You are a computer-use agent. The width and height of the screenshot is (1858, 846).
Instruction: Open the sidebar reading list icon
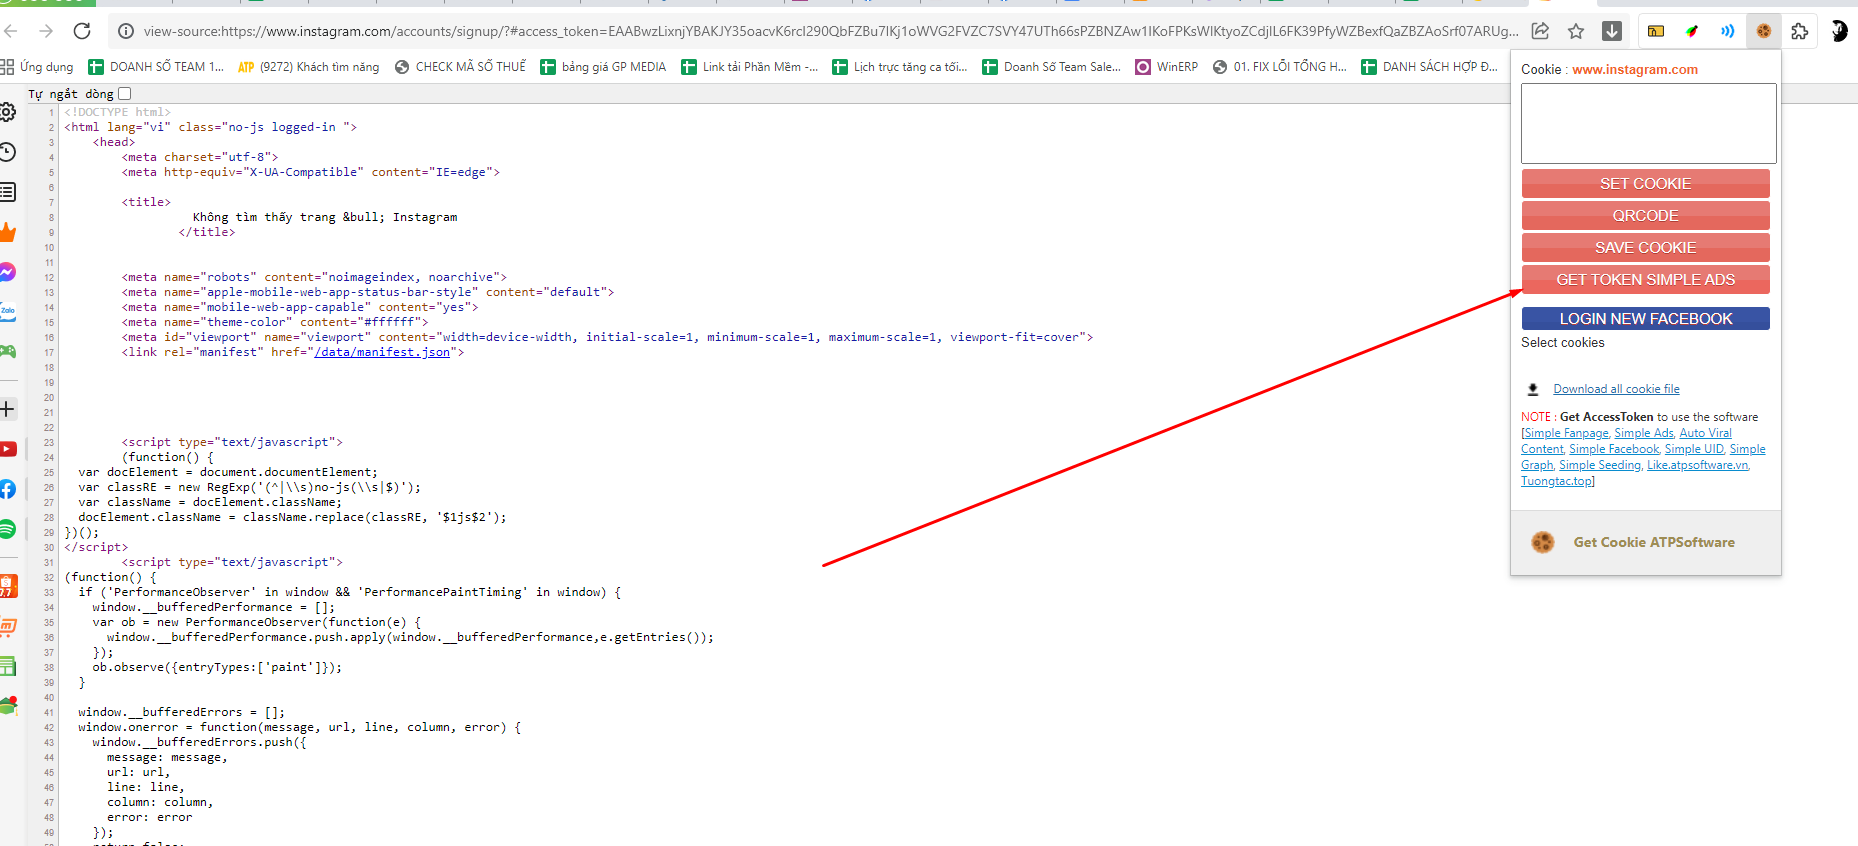pyautogui.click(x=6, y=191)
